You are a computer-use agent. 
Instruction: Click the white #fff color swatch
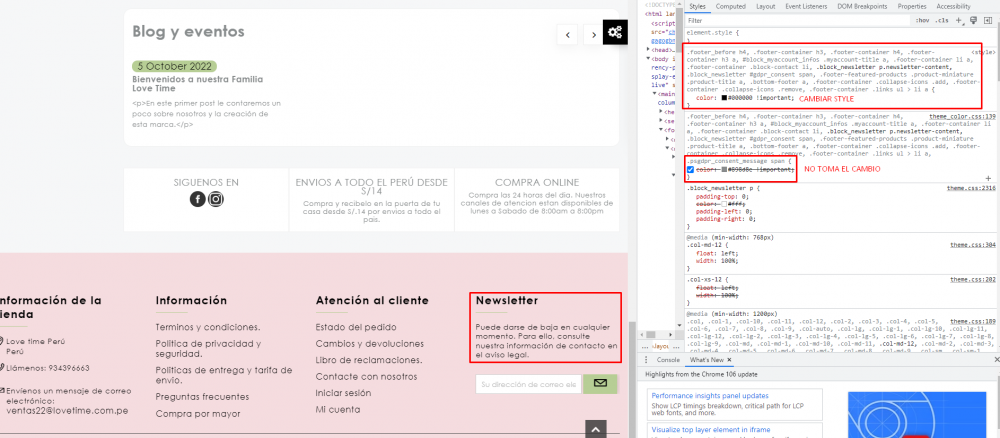click(722, 204)
